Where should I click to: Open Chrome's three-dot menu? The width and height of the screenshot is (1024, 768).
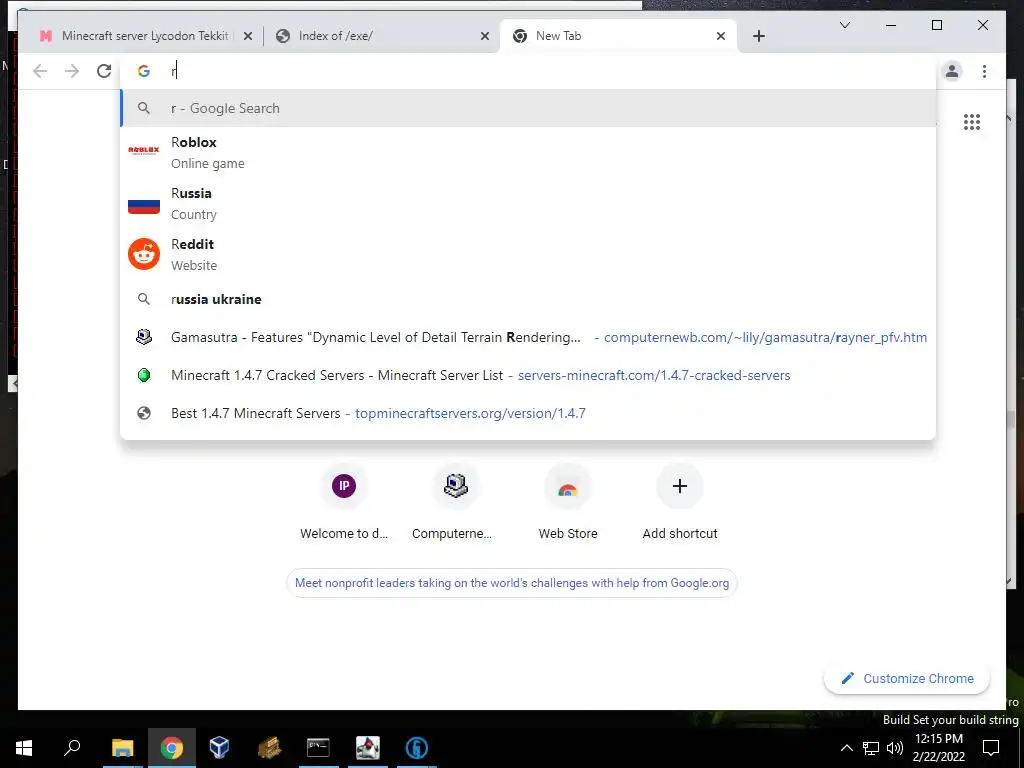(x=984, y=71)
